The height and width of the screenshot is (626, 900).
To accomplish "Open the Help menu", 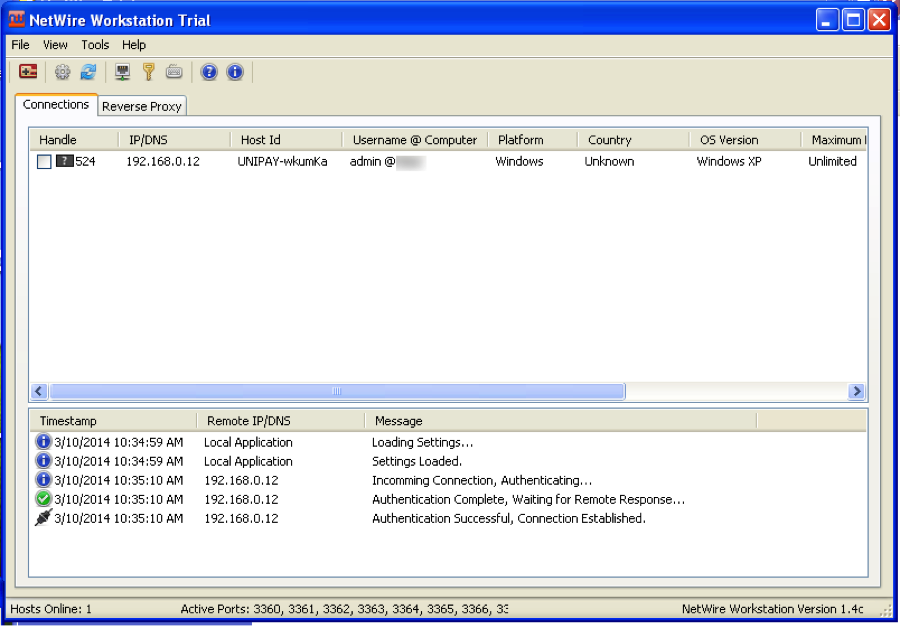I will 134,45.
